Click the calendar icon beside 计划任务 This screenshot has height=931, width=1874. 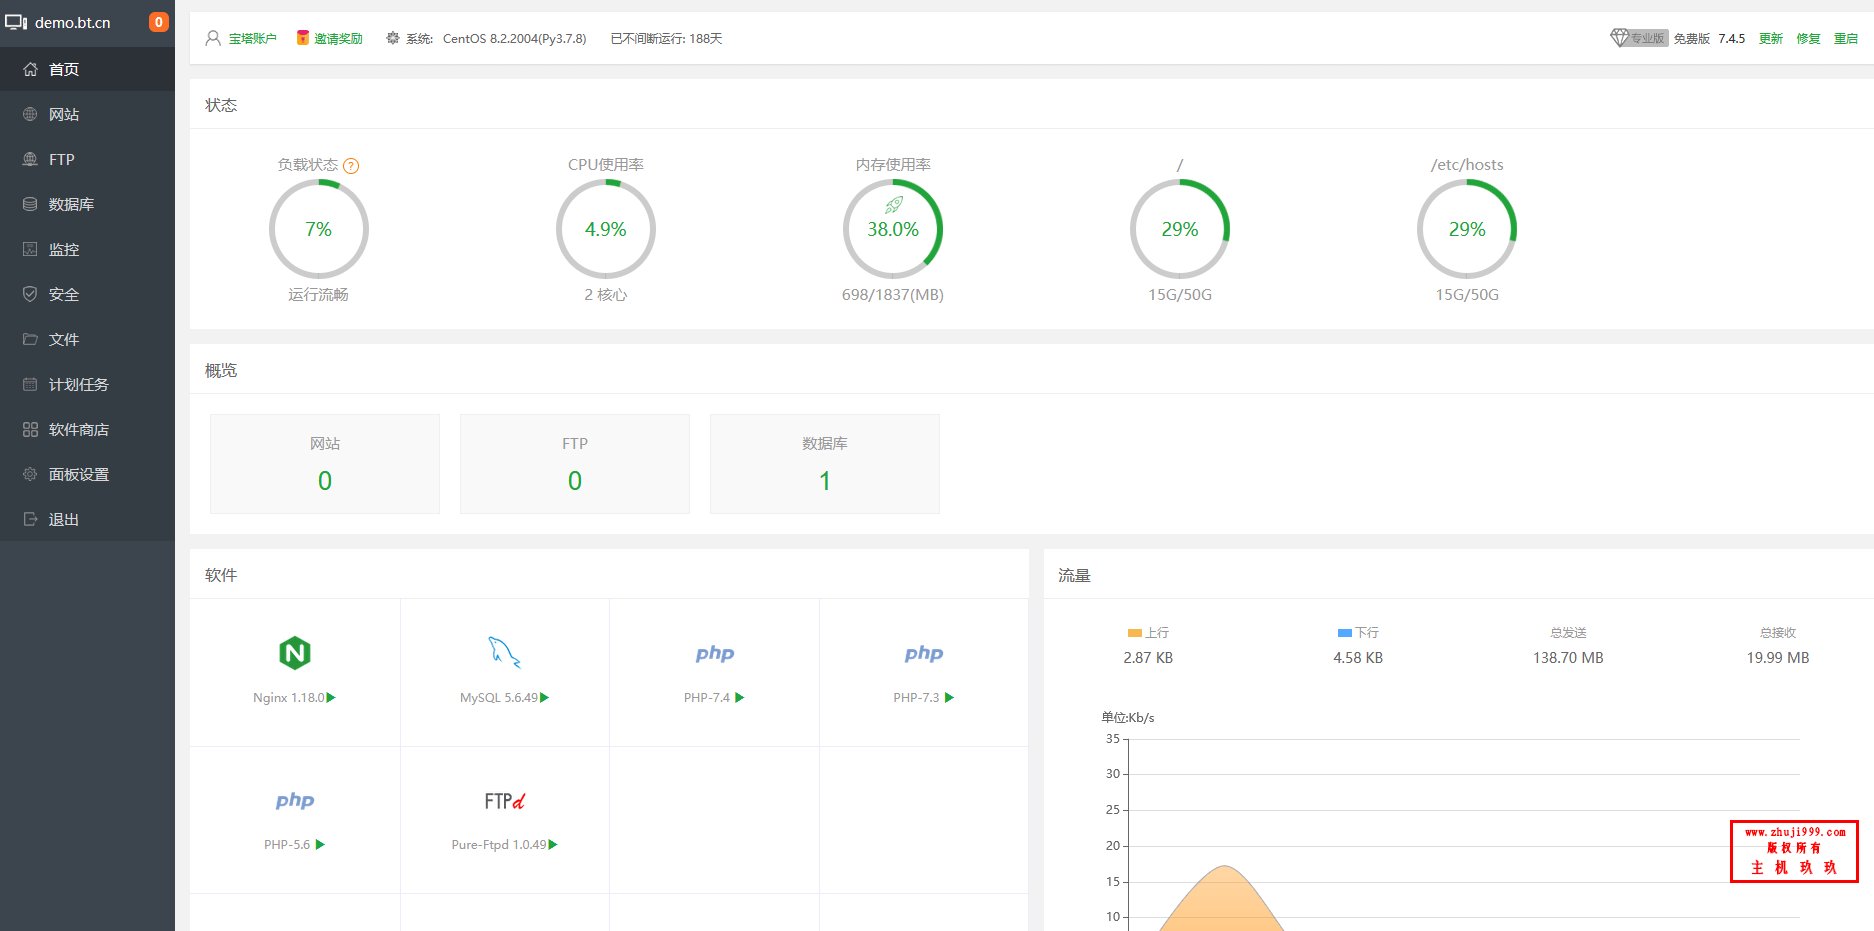tap(30, 384)
